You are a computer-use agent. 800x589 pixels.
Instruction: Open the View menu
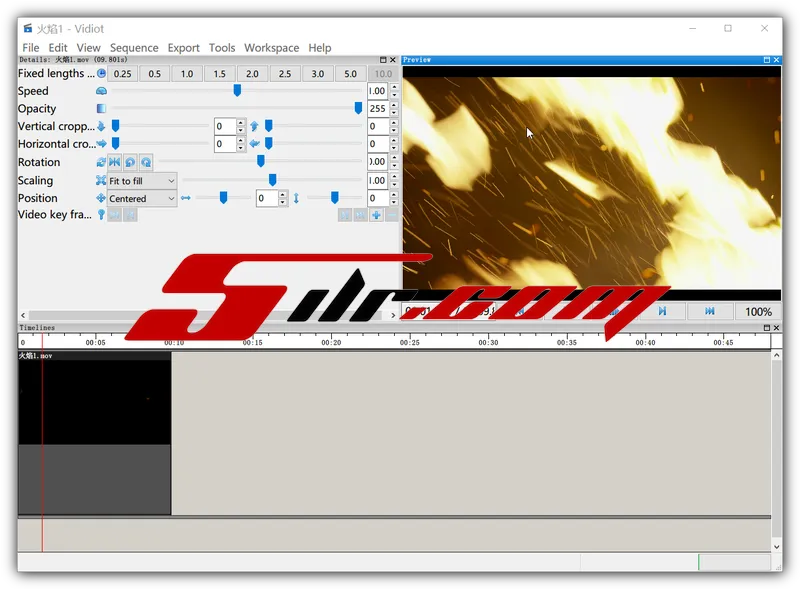click(88, 47)
